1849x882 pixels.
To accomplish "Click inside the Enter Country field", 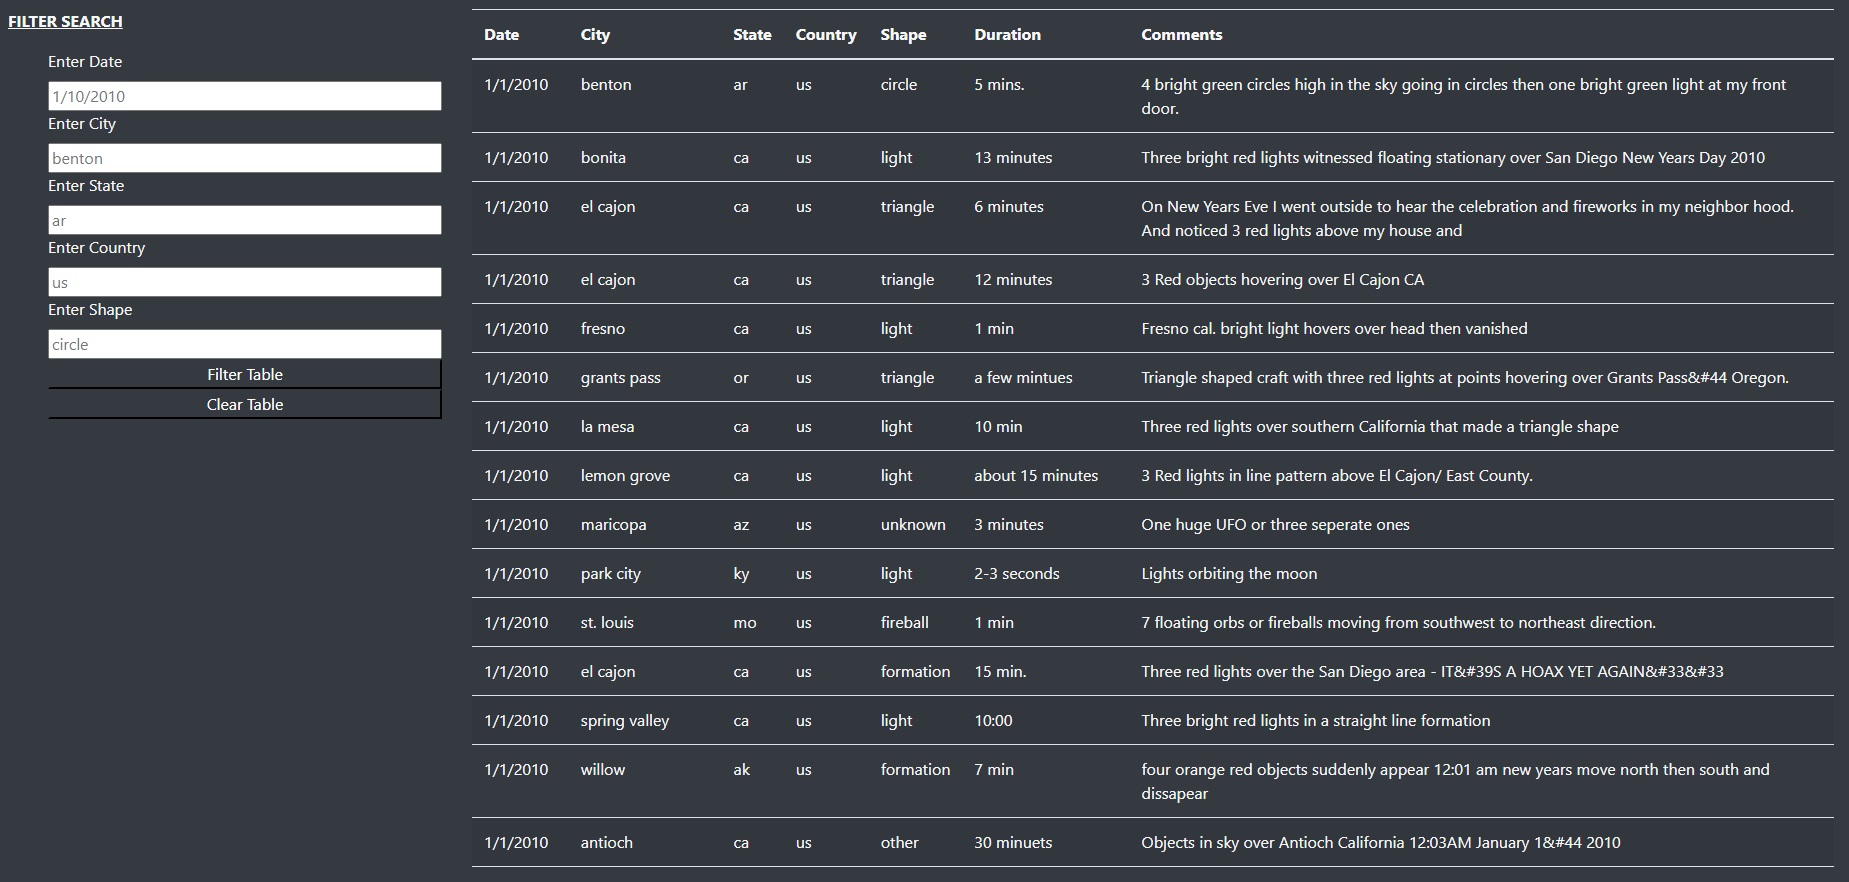I will pos(244,282).
